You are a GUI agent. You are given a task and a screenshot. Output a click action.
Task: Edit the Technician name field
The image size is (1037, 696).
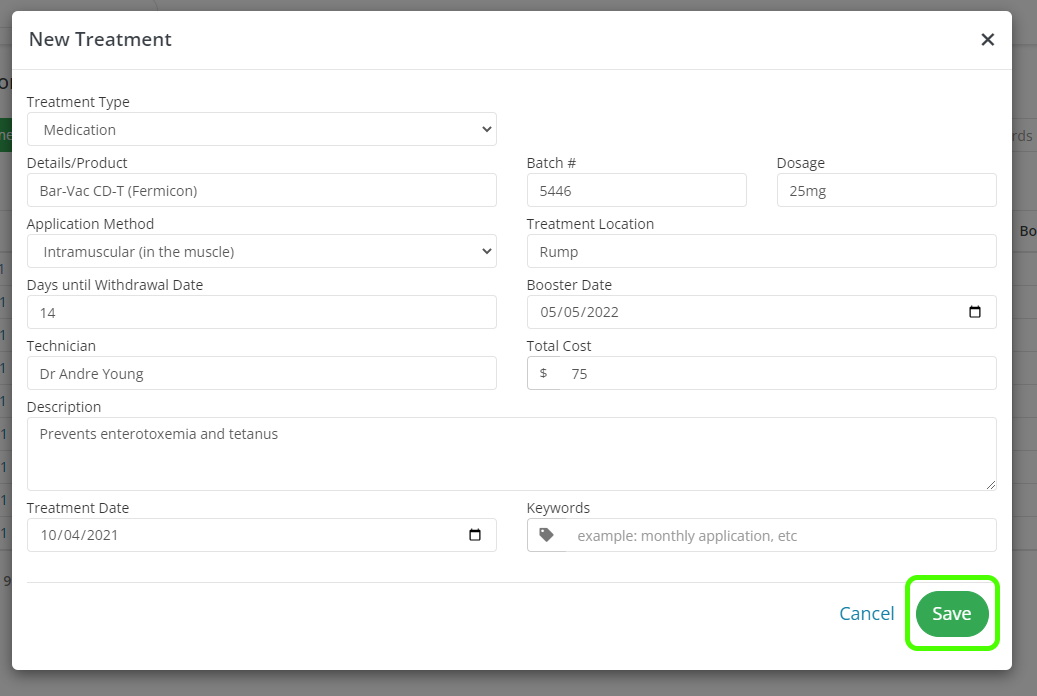(x=261, y=373)
